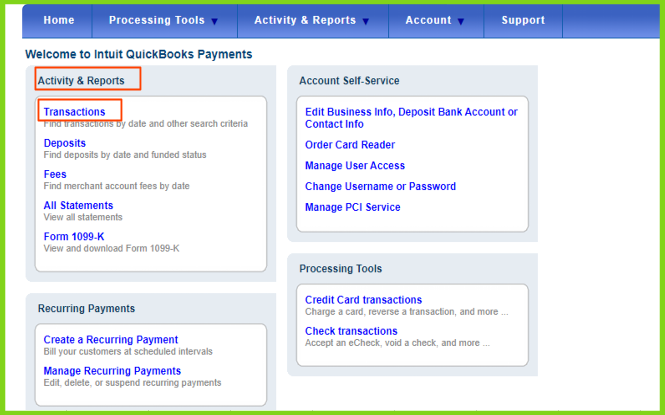Select the Recurring Payments panel heading
This screenshot has height=415, width=665.
(87, 309)
